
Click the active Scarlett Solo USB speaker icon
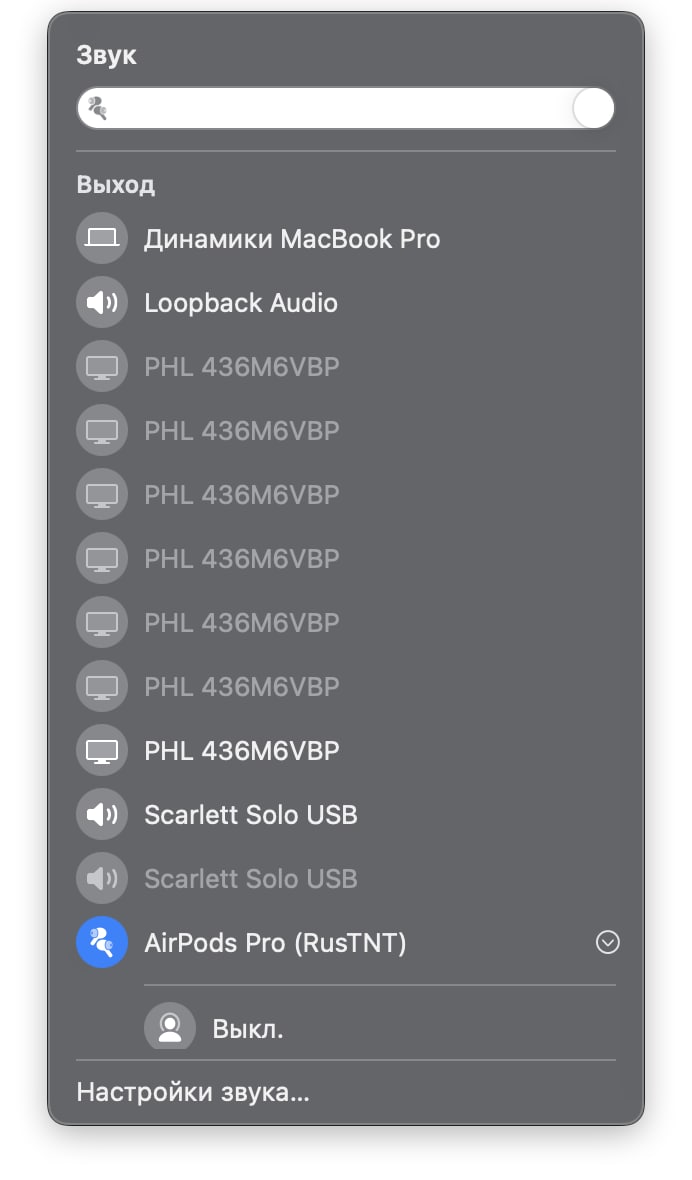point(102,814)
